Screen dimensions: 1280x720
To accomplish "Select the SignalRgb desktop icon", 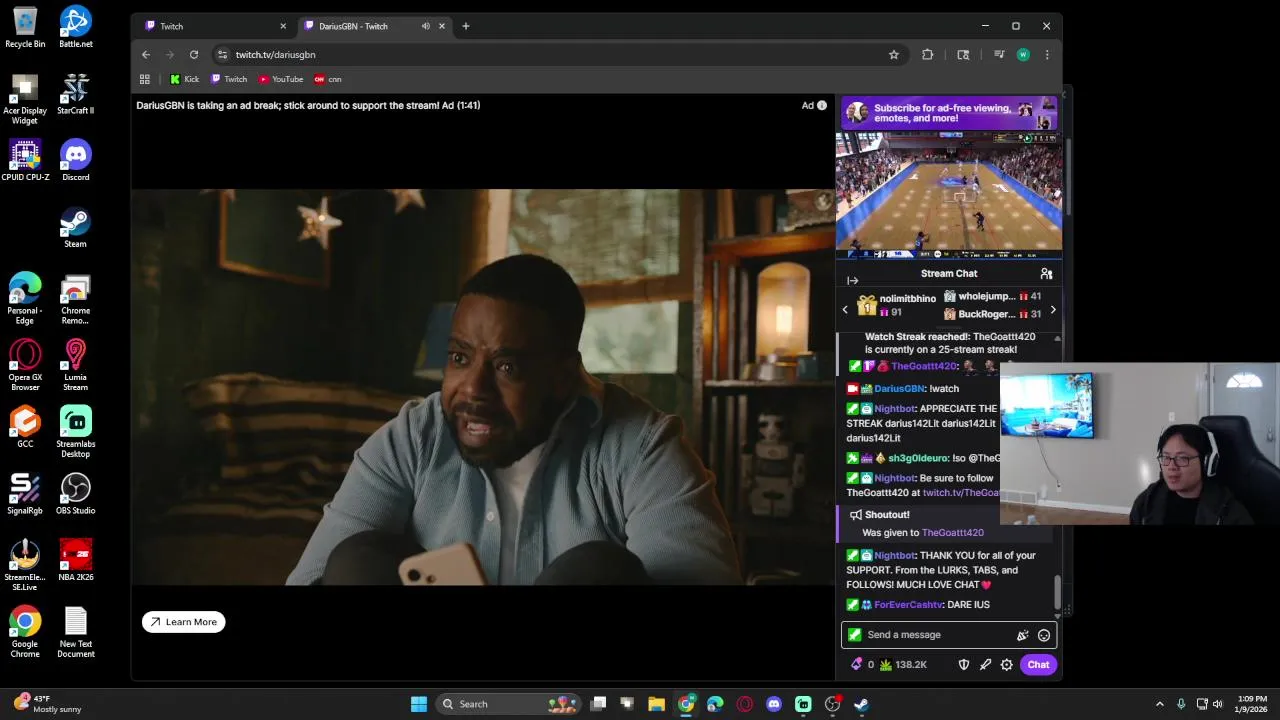I will pos(25,493).
